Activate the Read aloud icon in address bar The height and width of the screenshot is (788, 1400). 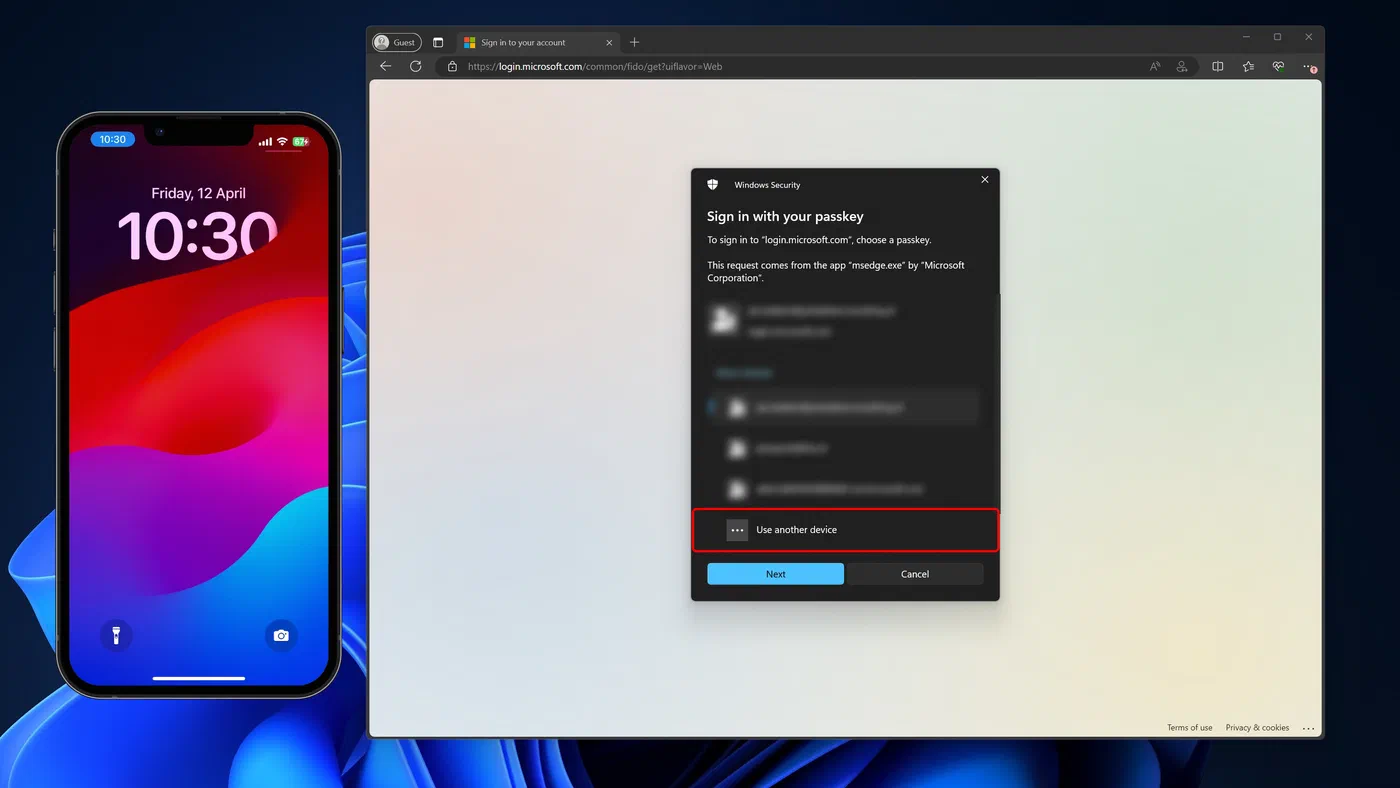1155,67
